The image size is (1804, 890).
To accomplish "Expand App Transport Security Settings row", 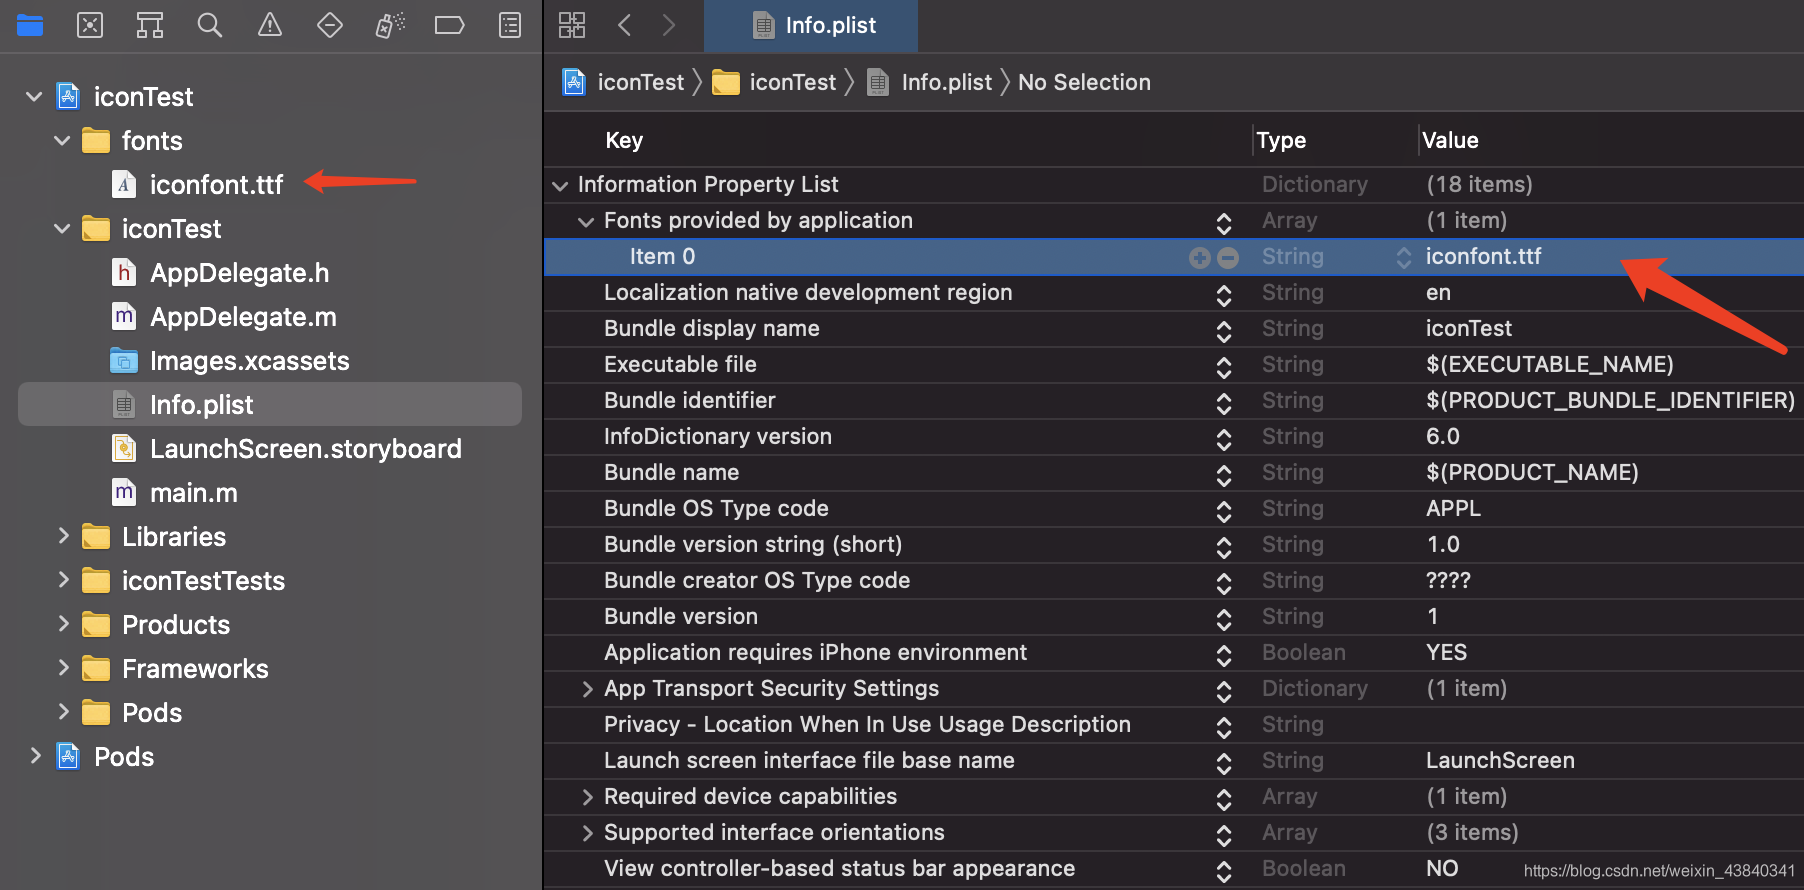I will pos(588,689).
